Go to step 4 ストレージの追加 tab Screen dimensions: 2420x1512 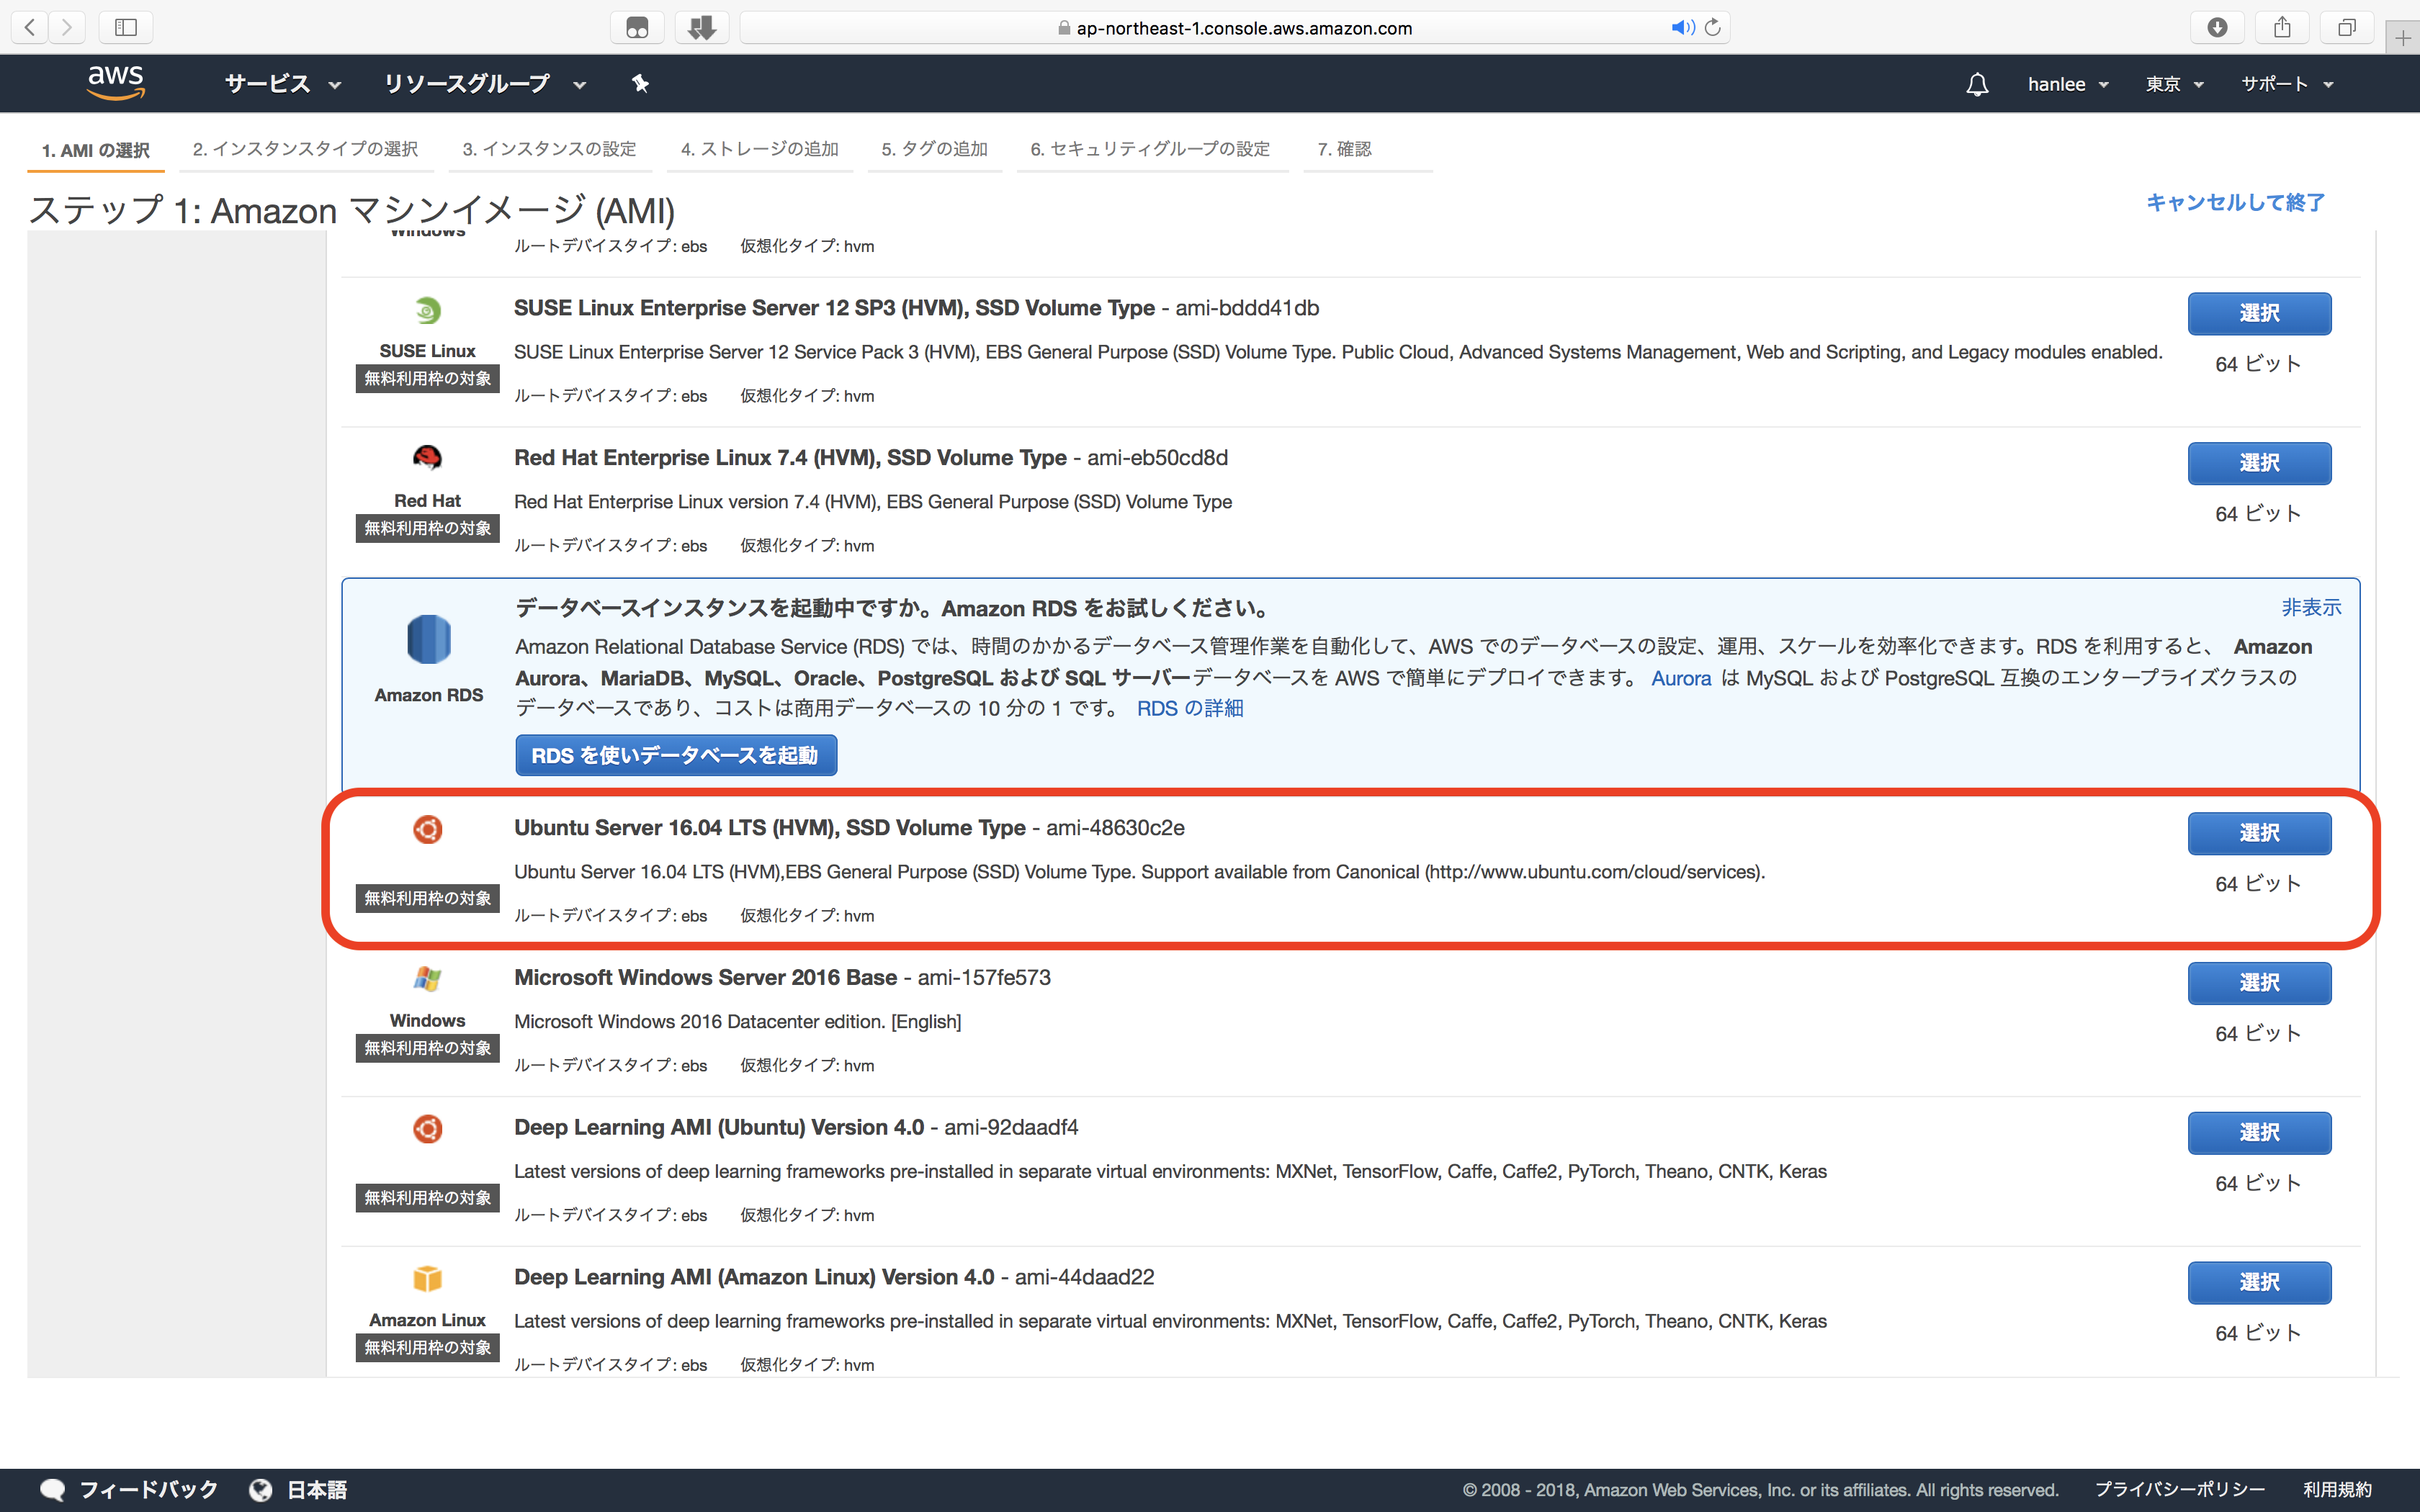pos(760,149)
